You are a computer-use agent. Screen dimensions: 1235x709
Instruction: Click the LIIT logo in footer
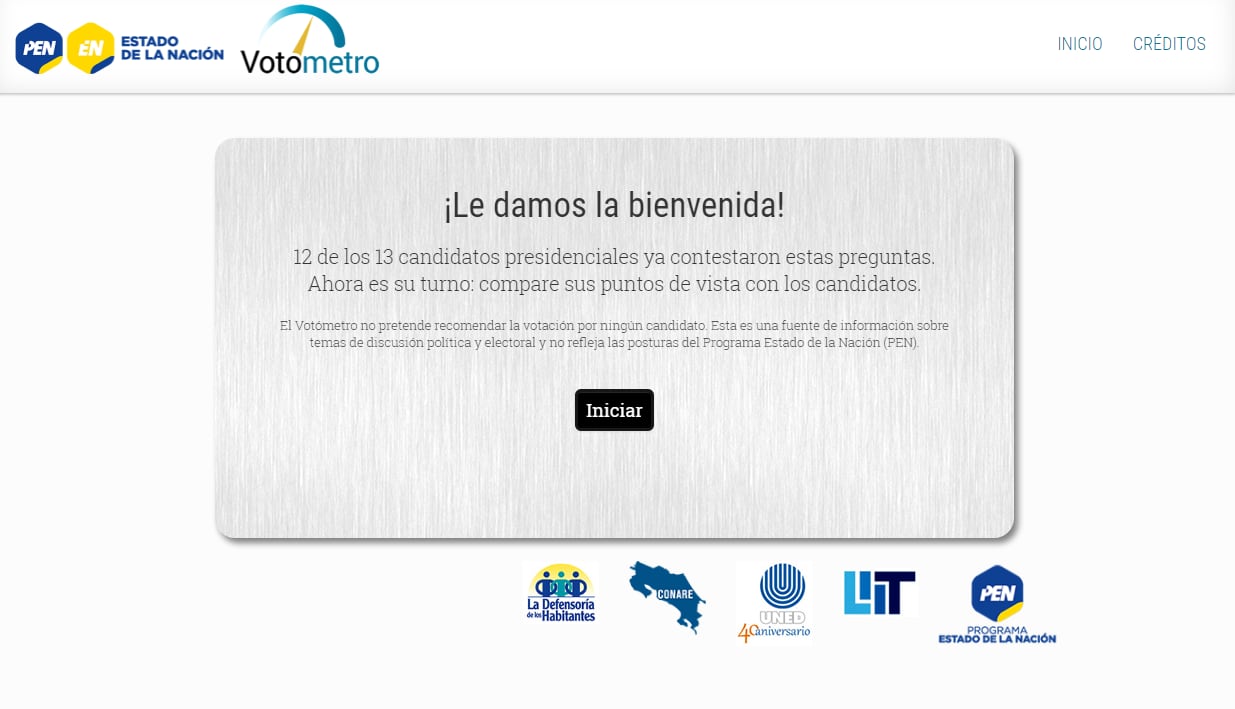(879, 592)
